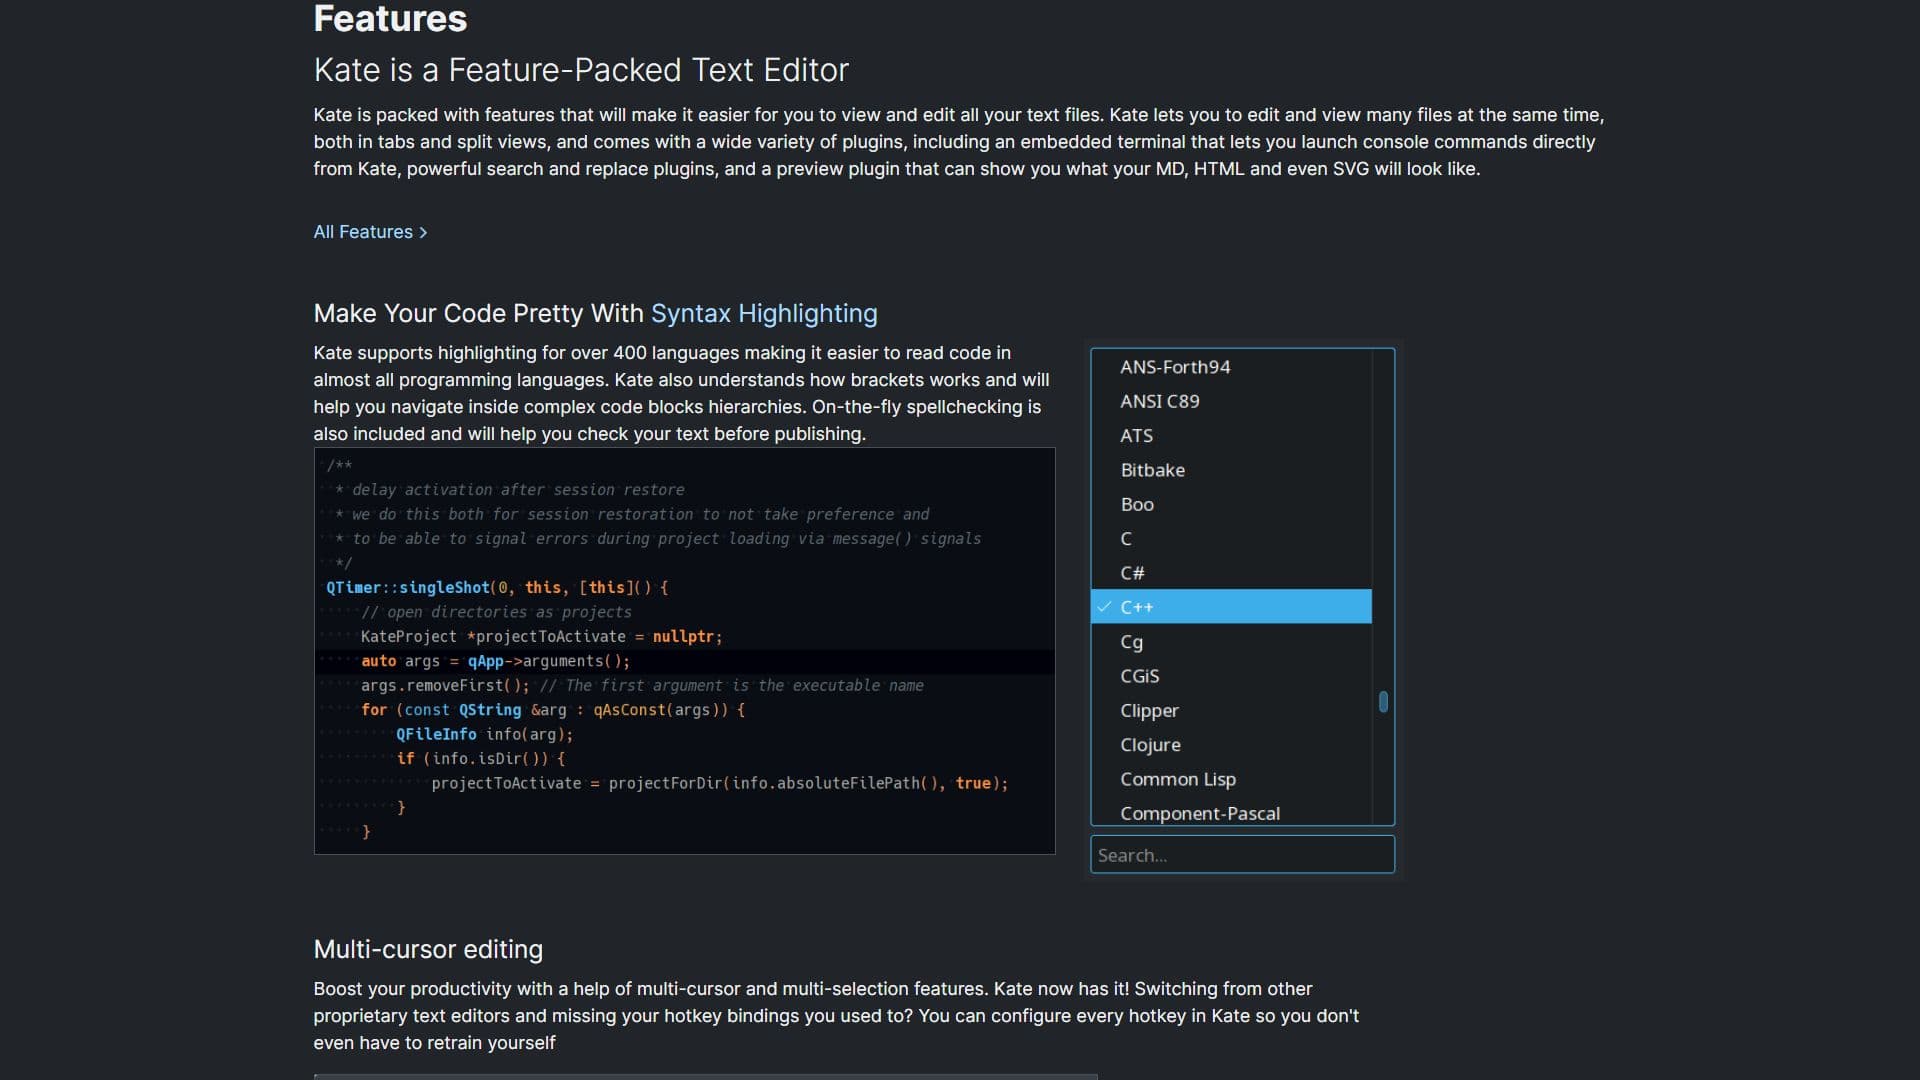Open the All Features link
The image size is (1920, 1080).
[x=370, y=232]
